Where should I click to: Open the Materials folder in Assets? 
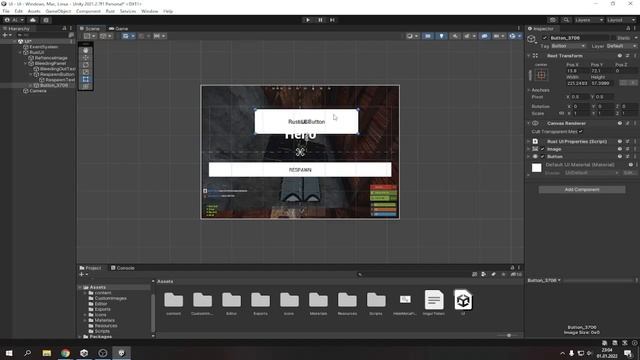tap(318, 303)
